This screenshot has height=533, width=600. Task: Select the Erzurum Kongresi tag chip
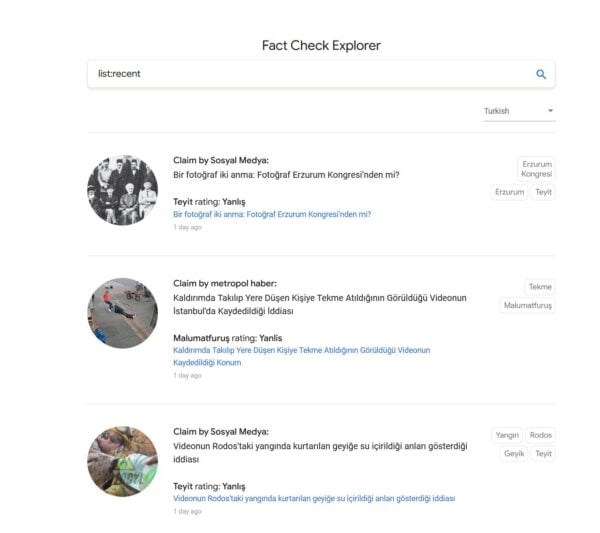point(536,168)
